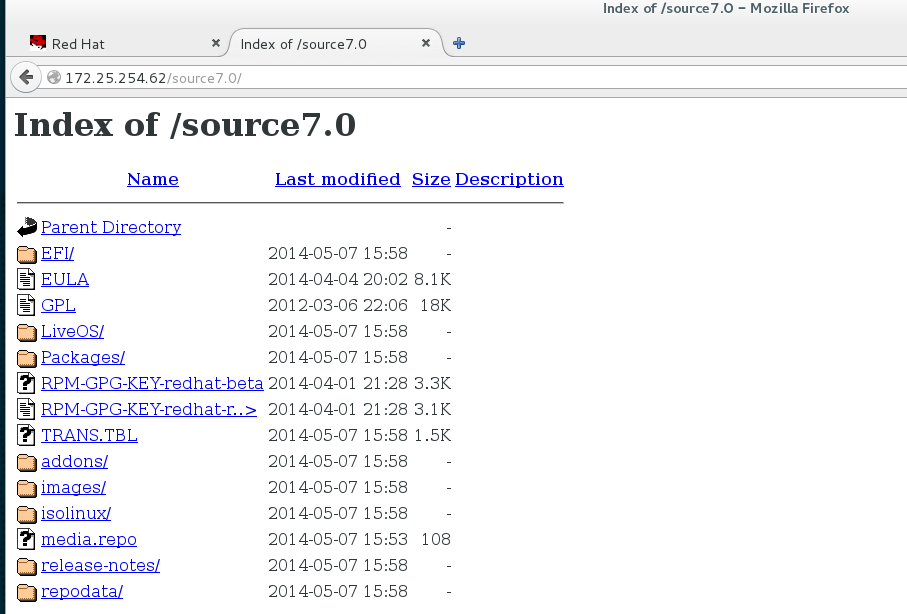This screenshot has width=907, height=614.
Task: Sort listing by Size column
Action: coord(431,179)
